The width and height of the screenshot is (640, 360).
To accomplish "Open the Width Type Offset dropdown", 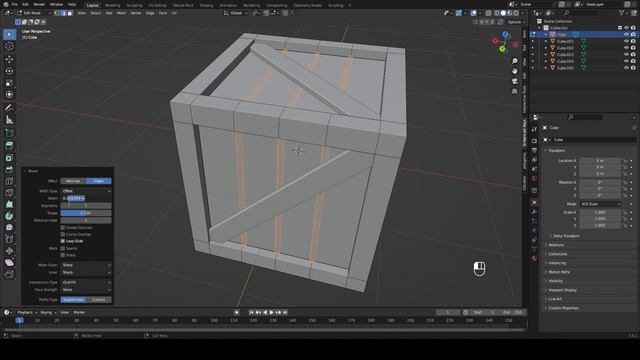I will (x=86, y=191).
